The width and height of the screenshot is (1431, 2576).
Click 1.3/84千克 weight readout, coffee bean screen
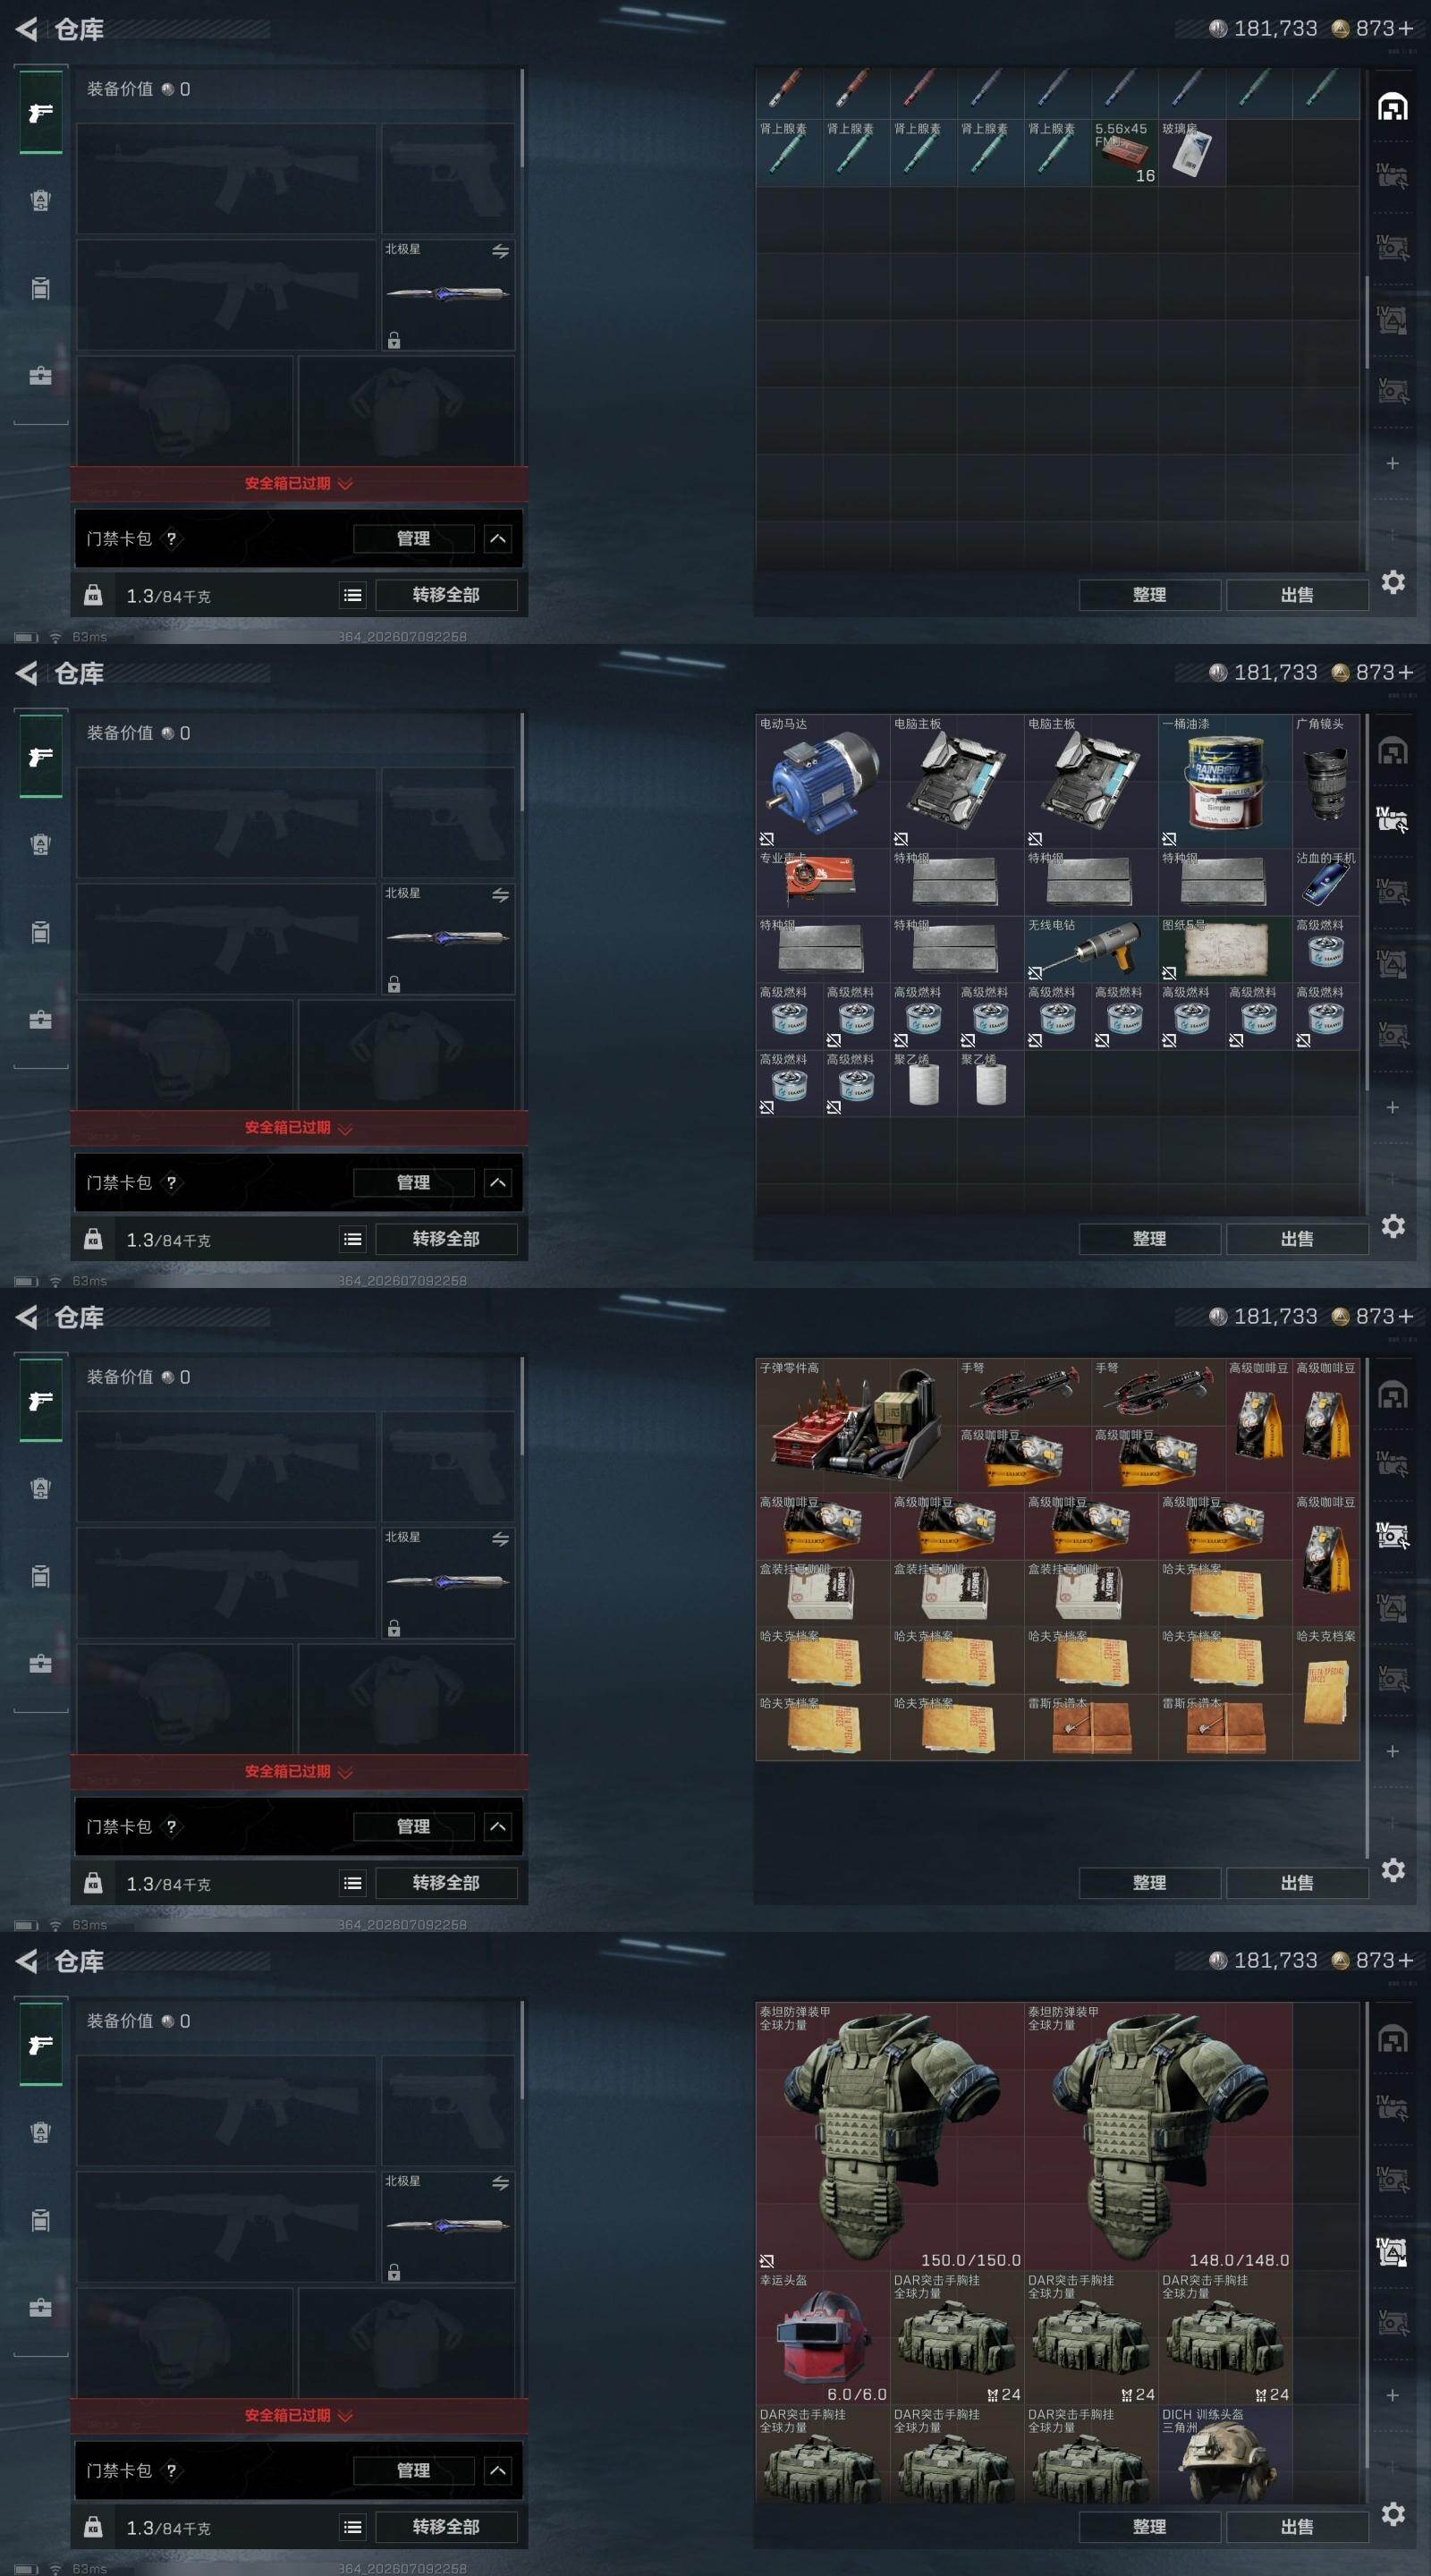(168, 1884)
